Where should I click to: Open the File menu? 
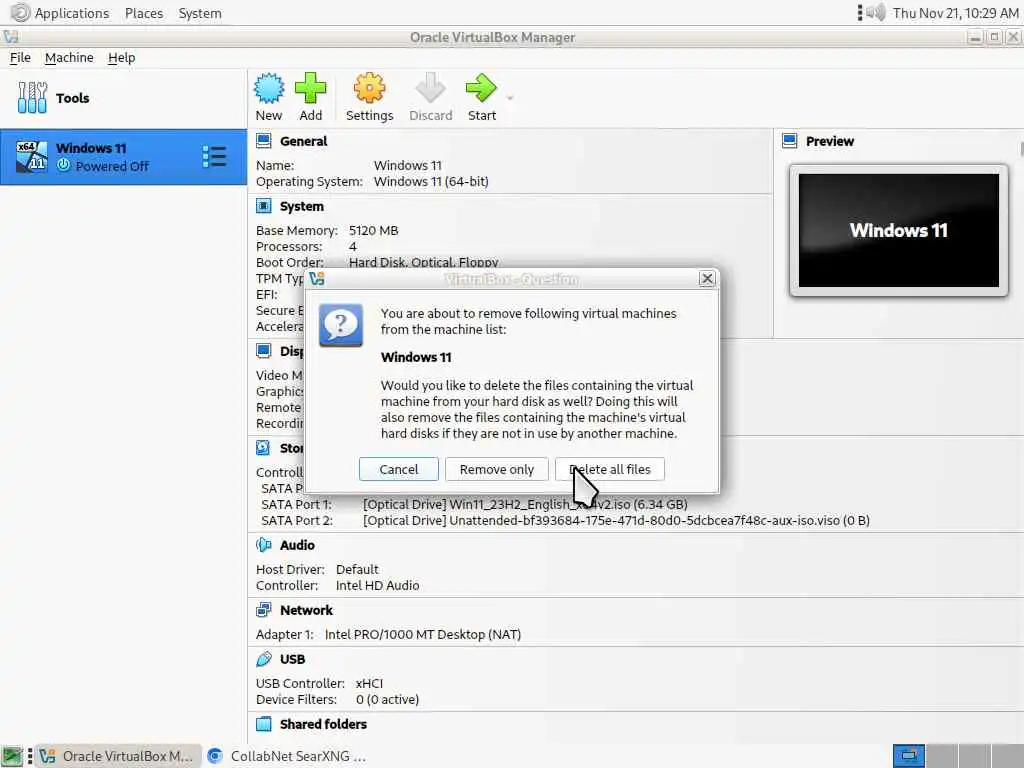[x=20, y=57]
